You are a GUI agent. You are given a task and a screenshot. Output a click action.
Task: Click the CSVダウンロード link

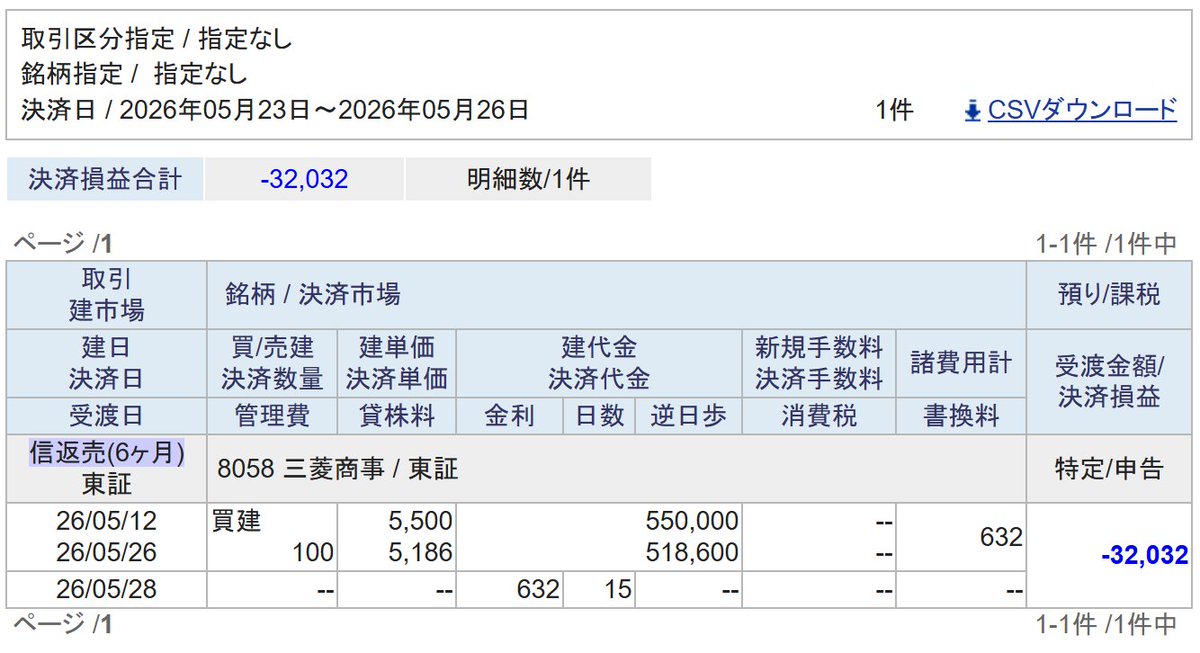point(1082,110)
